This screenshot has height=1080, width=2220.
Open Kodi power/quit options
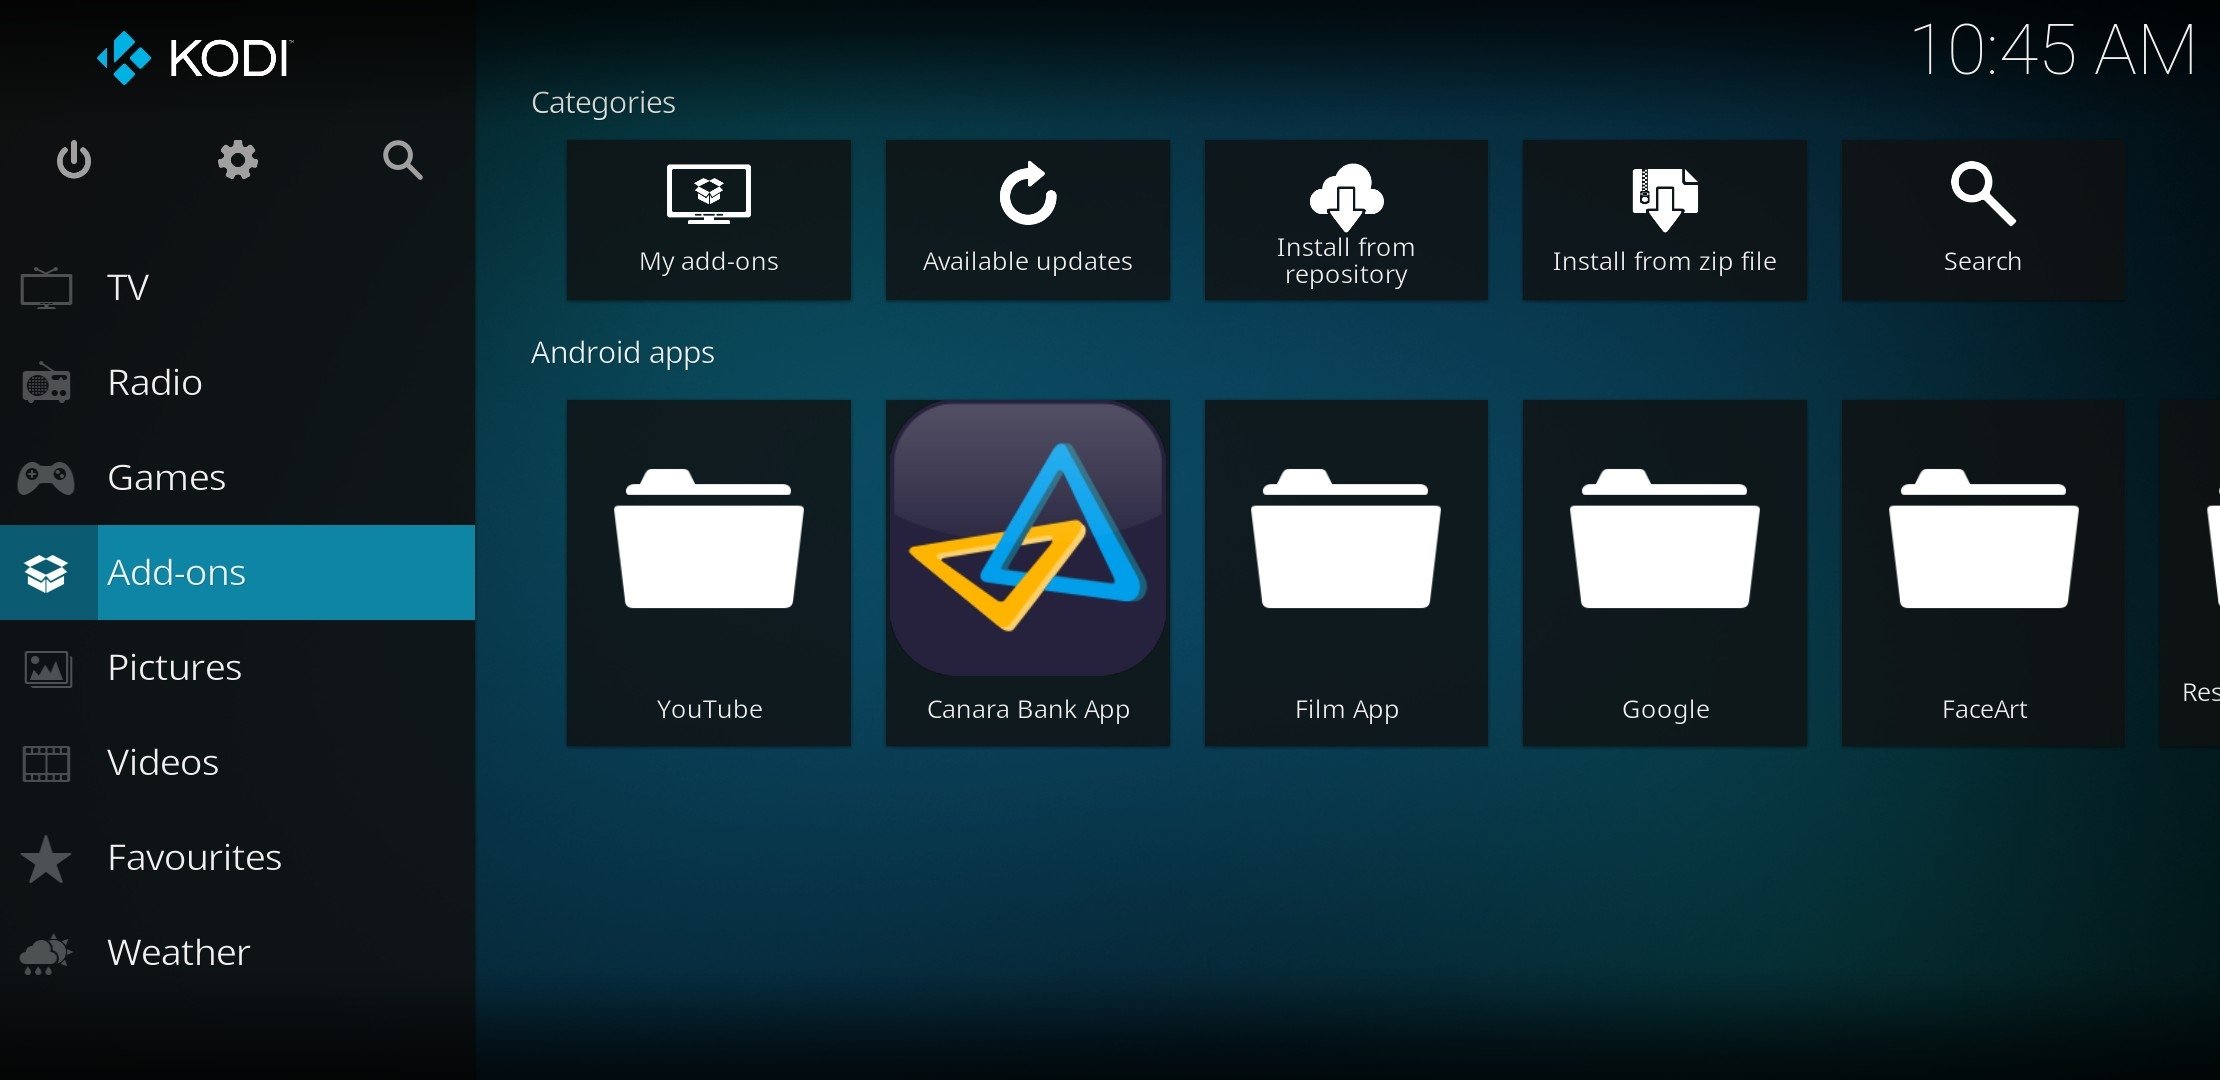click(x=74, y=157)
